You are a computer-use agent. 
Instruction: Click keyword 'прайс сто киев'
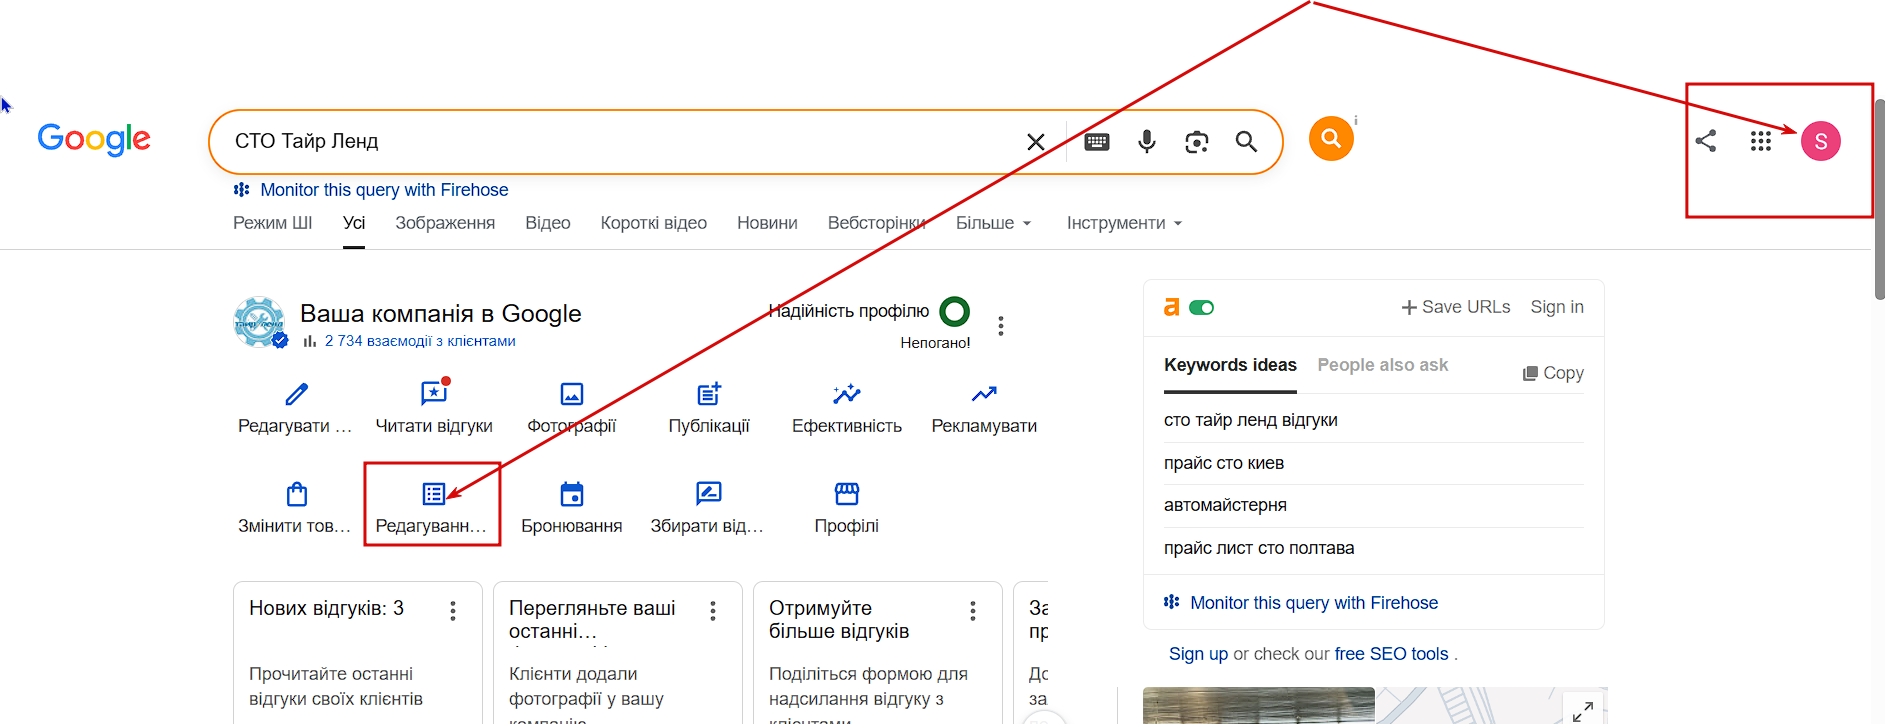tap(1224, 463)
